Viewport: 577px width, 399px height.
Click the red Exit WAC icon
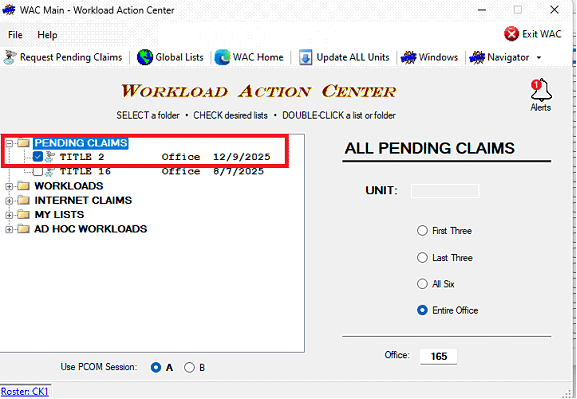pos(511,34)
